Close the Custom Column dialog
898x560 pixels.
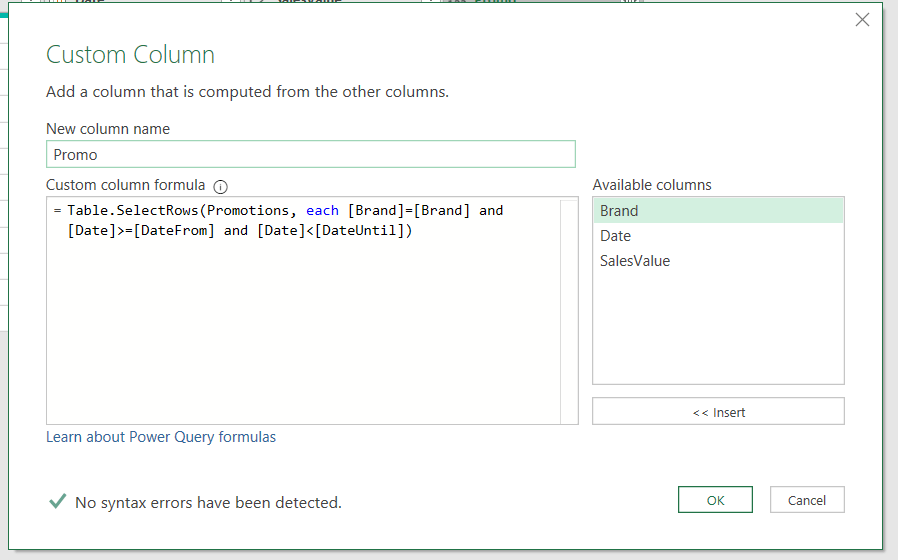[x=862, y=20]
